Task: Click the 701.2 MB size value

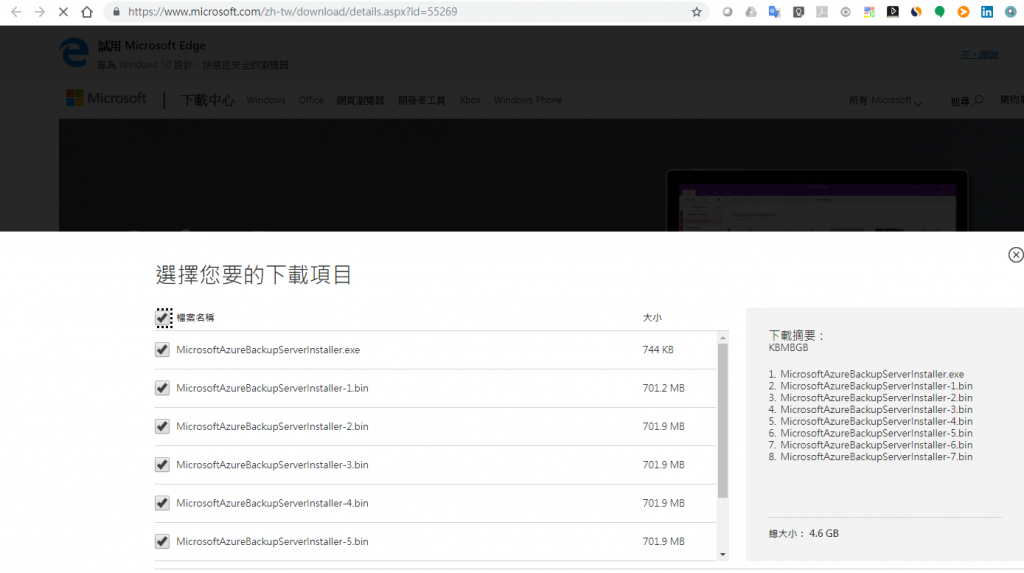Action: pyautogui.click(x=664, y=388)
